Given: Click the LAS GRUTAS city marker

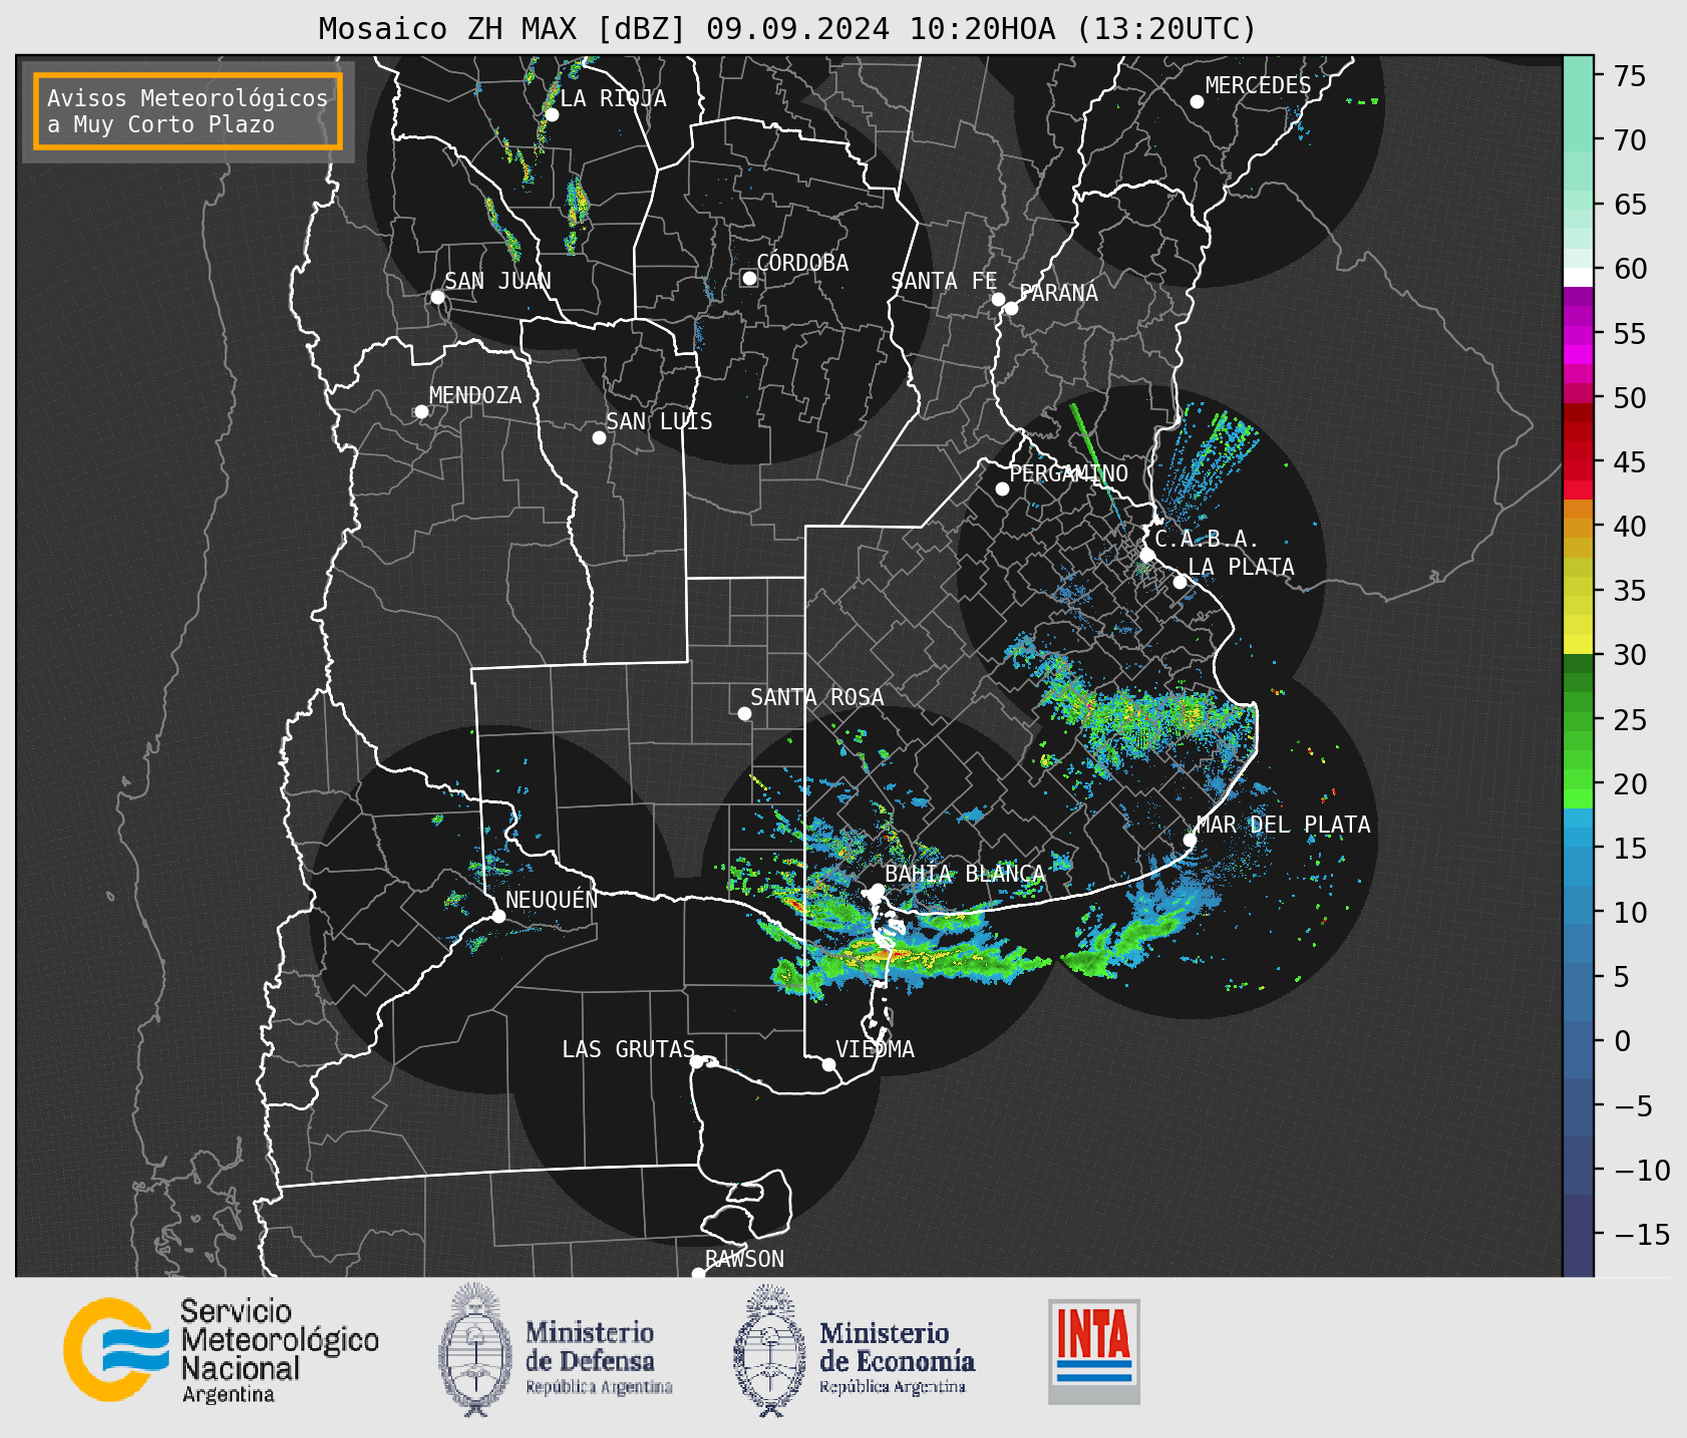Looking at the screenshot, I should (x=697, y=1062).
